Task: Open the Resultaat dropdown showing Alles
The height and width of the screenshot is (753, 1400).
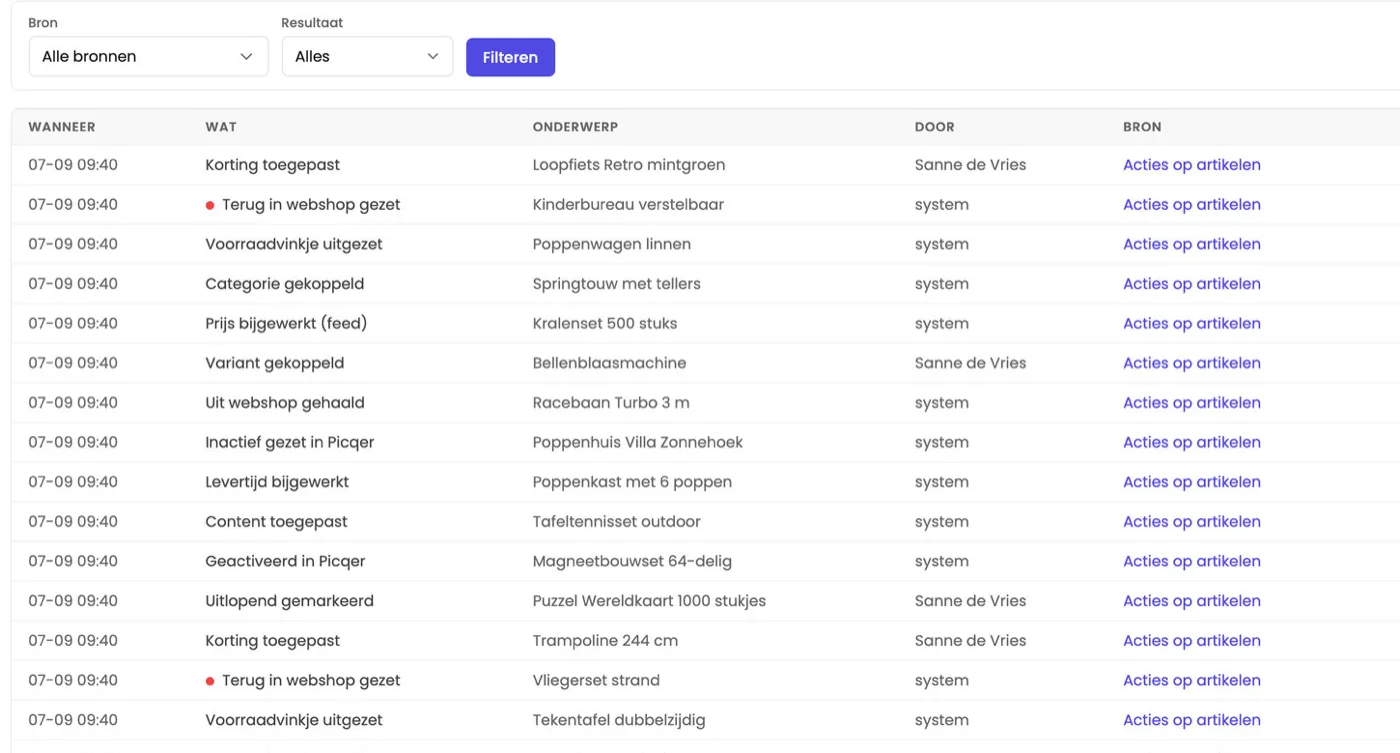Action: click(x=367, y=57)
